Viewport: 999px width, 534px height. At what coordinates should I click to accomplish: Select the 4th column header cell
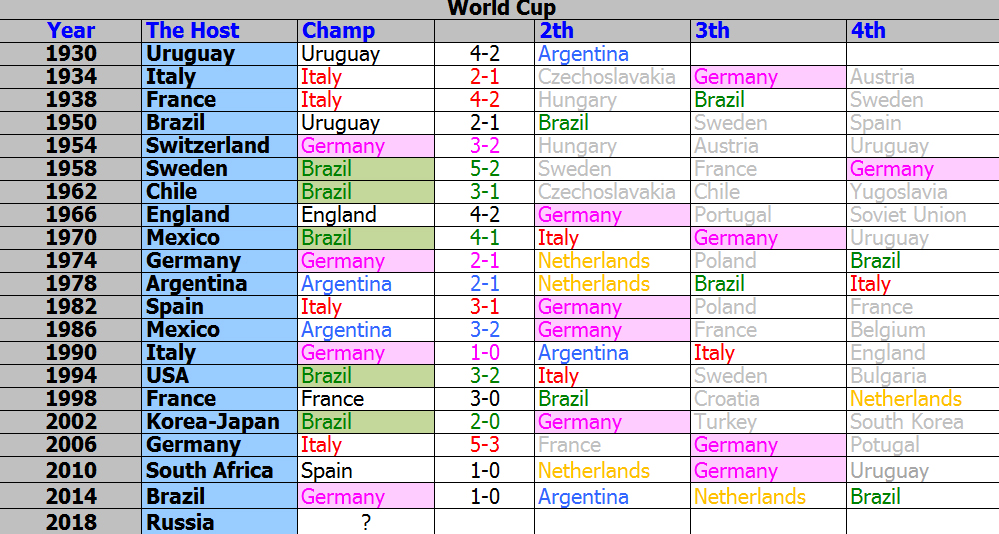923,31
